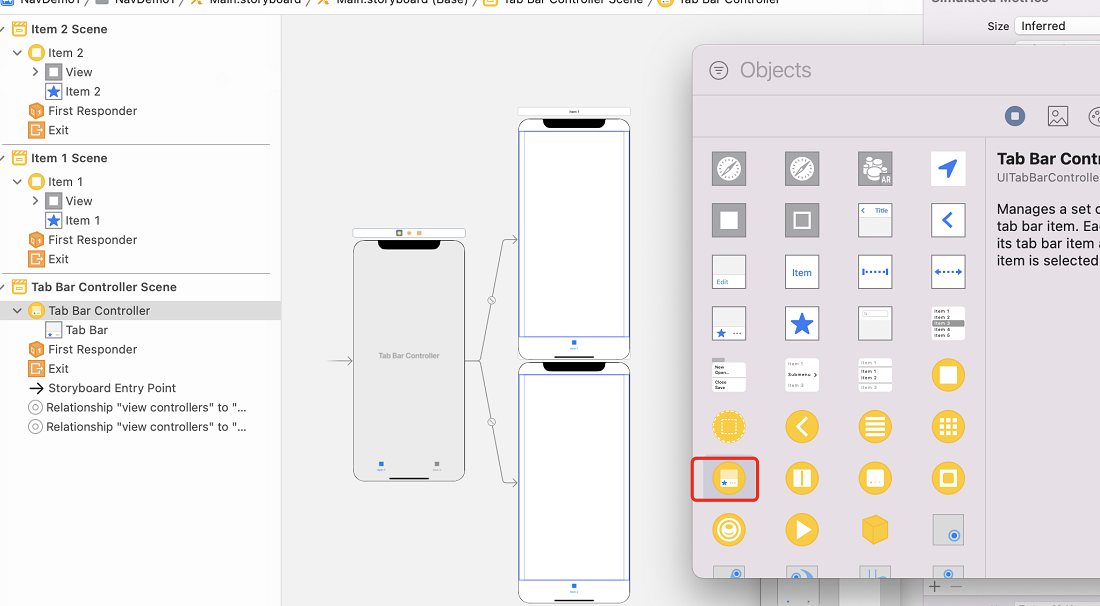Click the plus button below the library
The width and height of the screenshot is (1100, 606).
pyautogui.click(x=934, y=586)
